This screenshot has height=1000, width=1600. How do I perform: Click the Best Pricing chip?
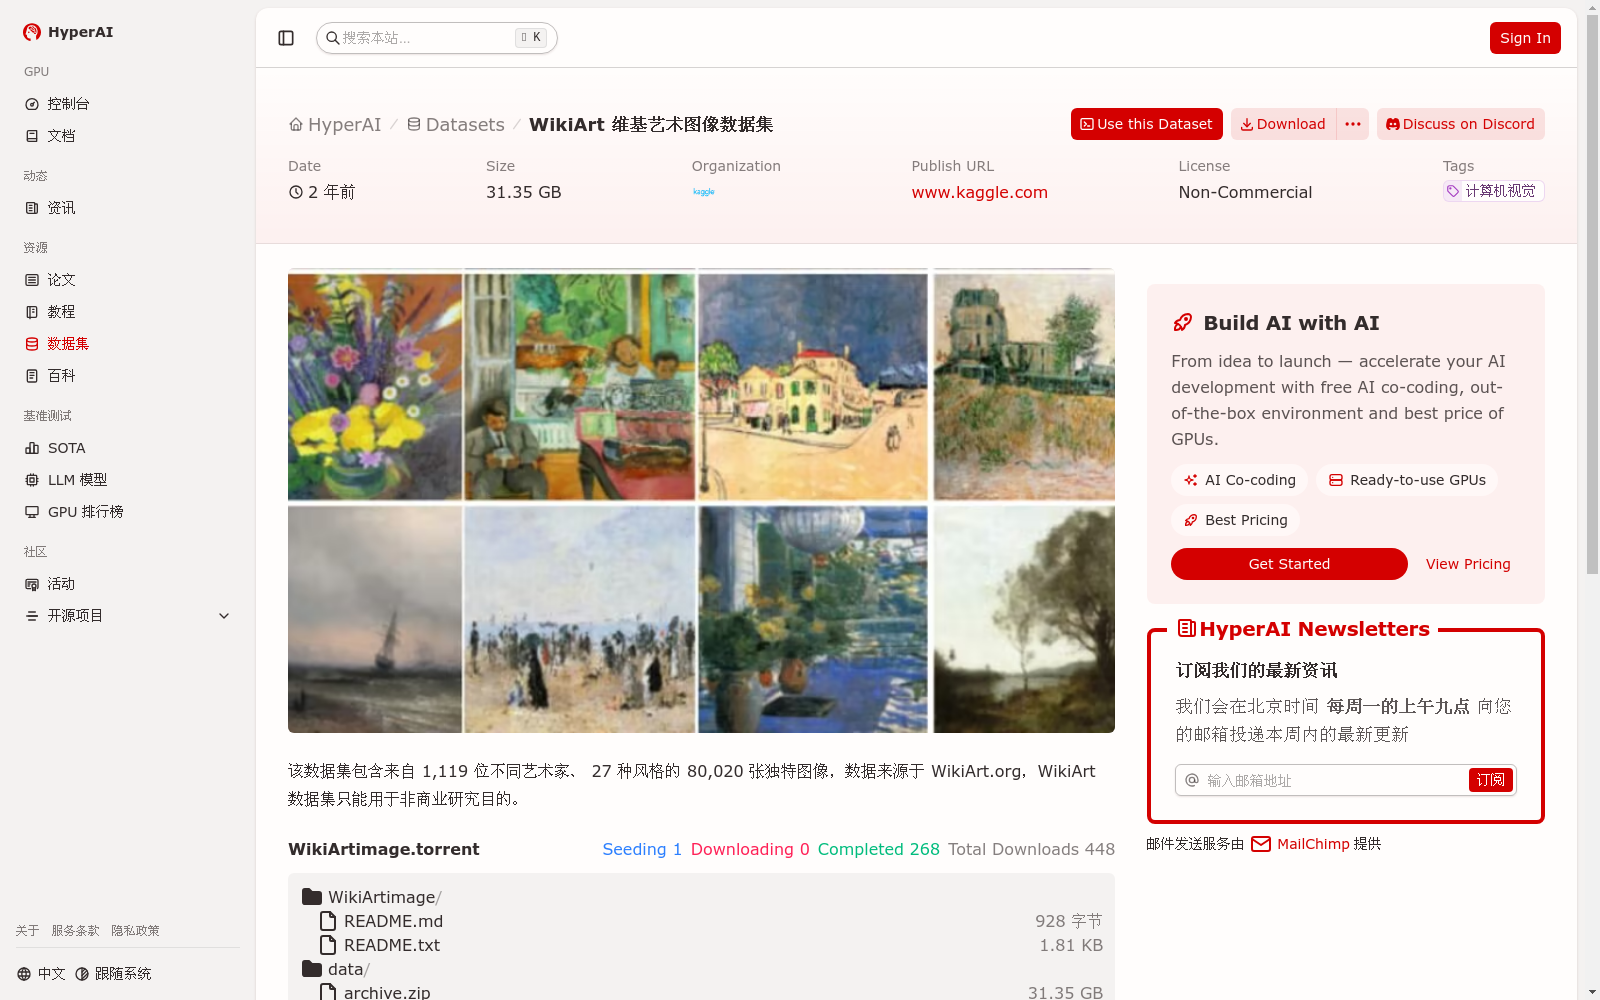1235,520
